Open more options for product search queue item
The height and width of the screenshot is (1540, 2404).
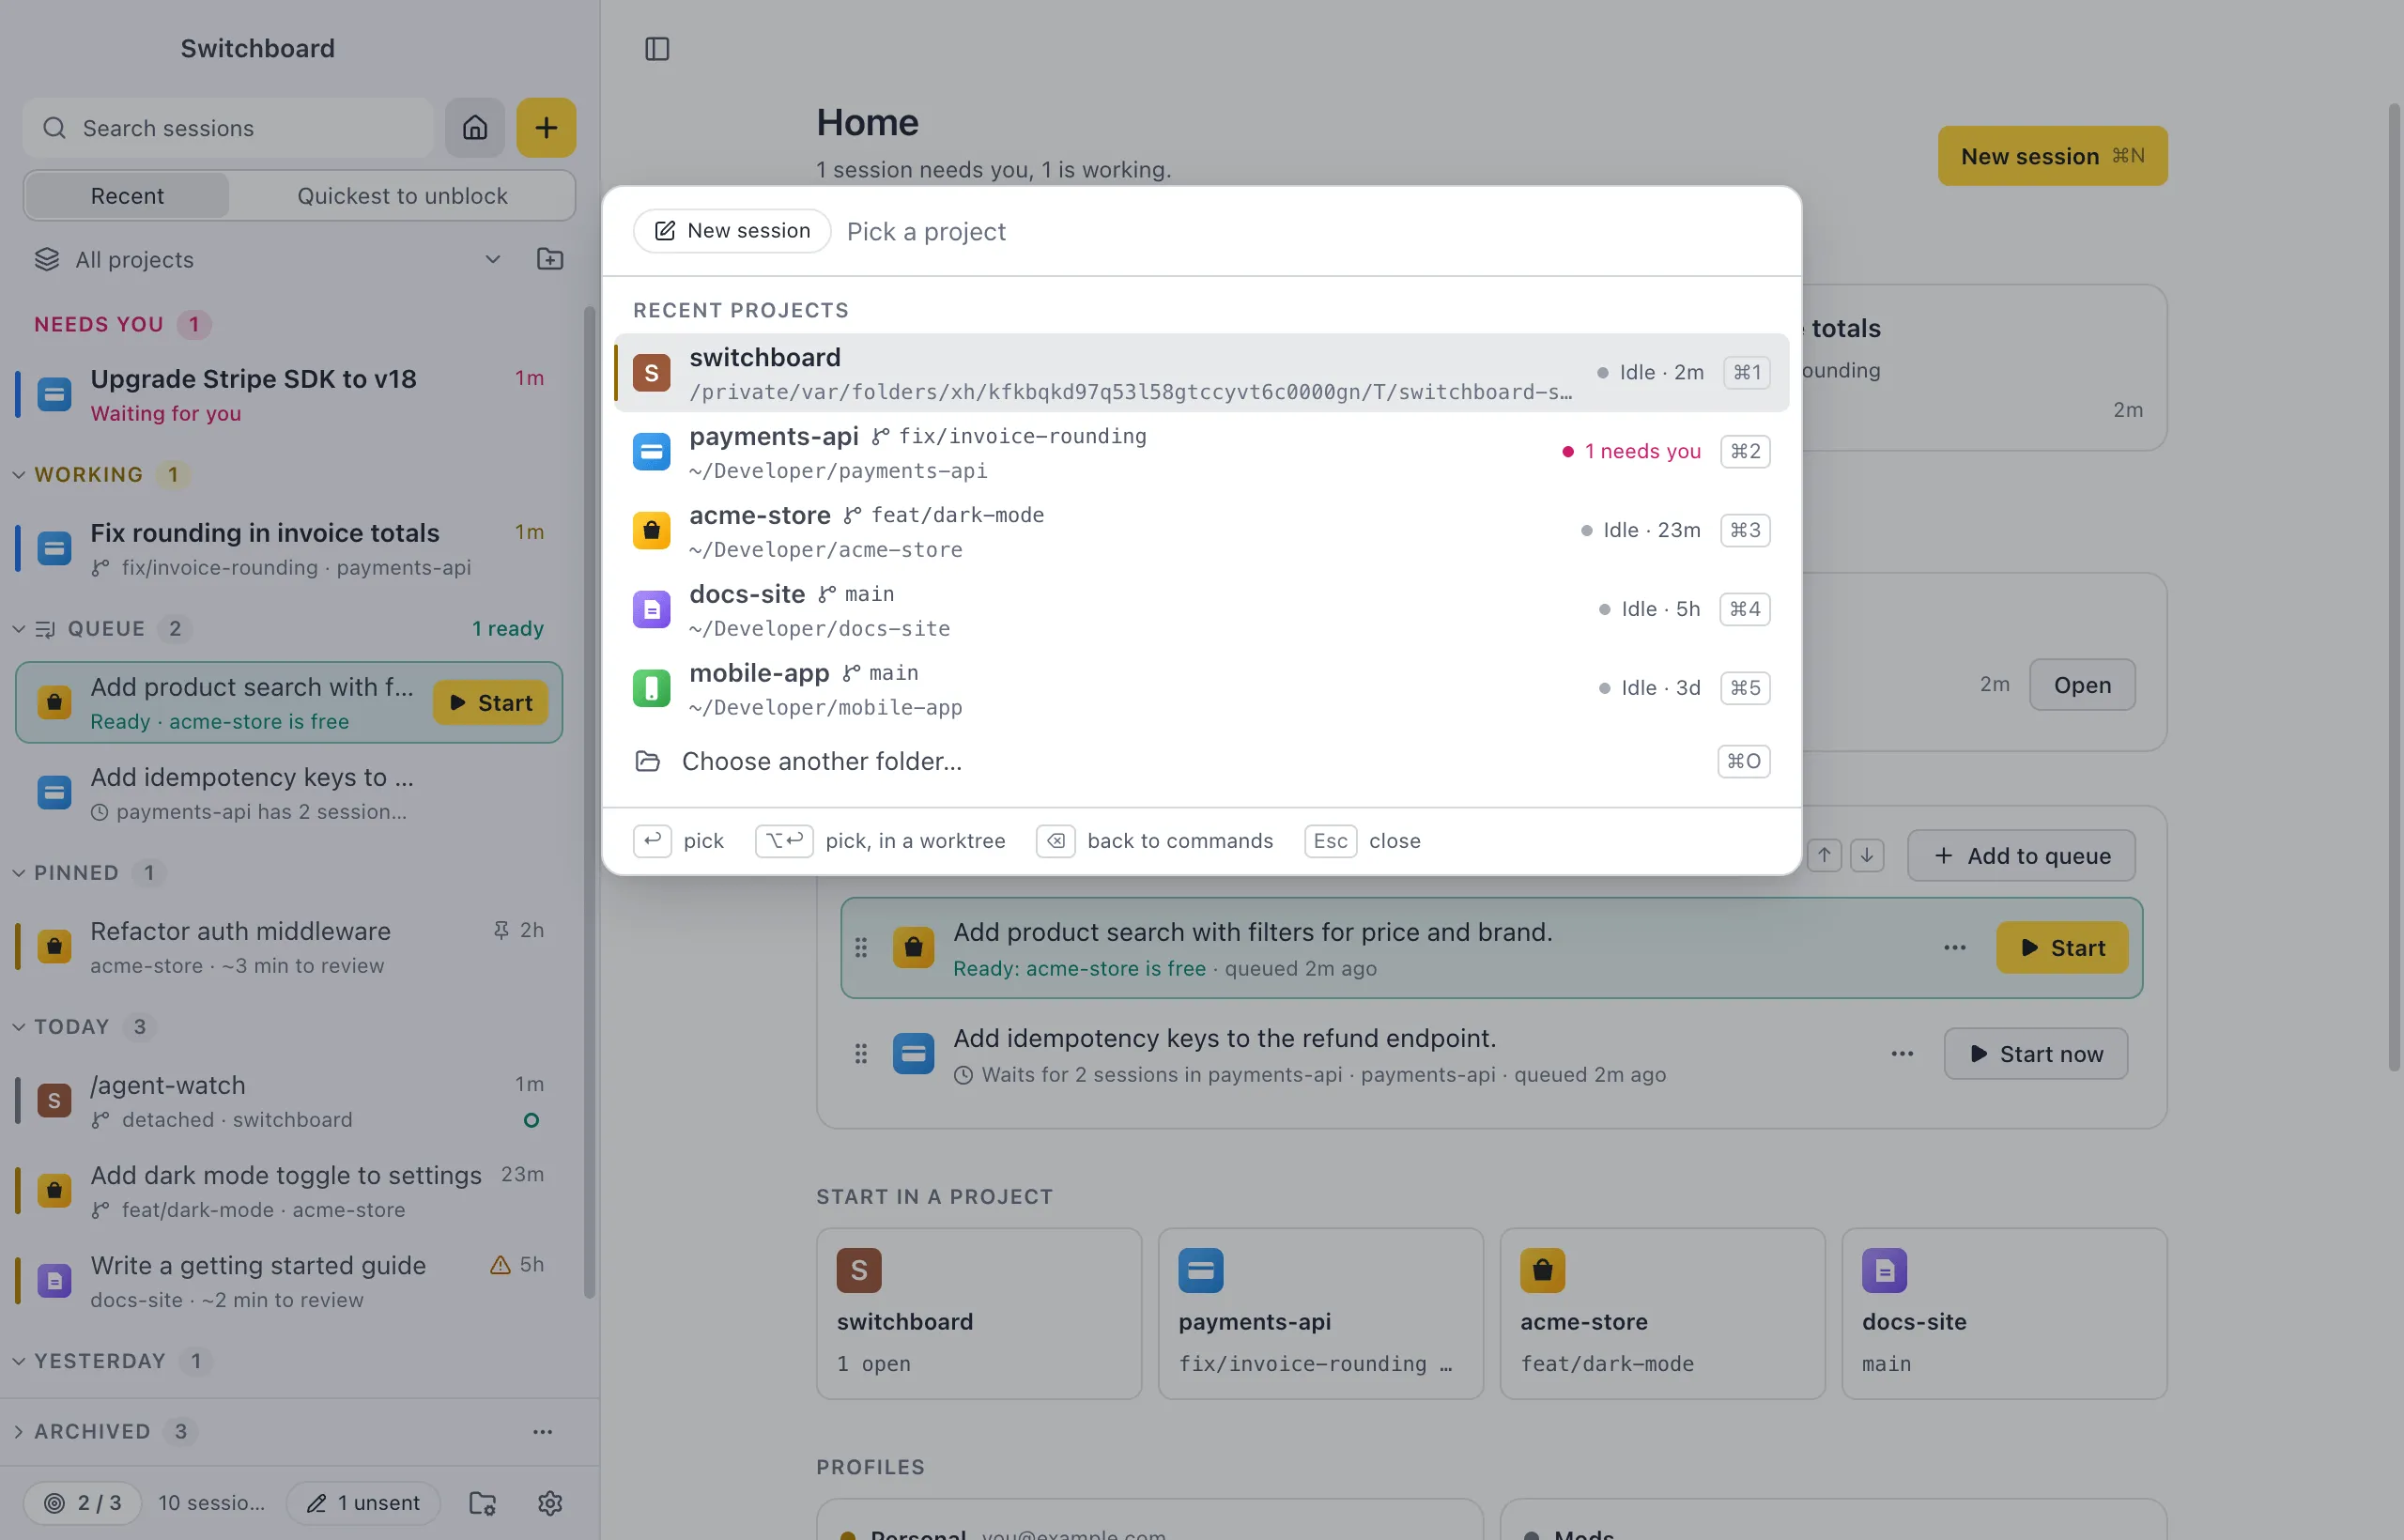click(1955, 947)
